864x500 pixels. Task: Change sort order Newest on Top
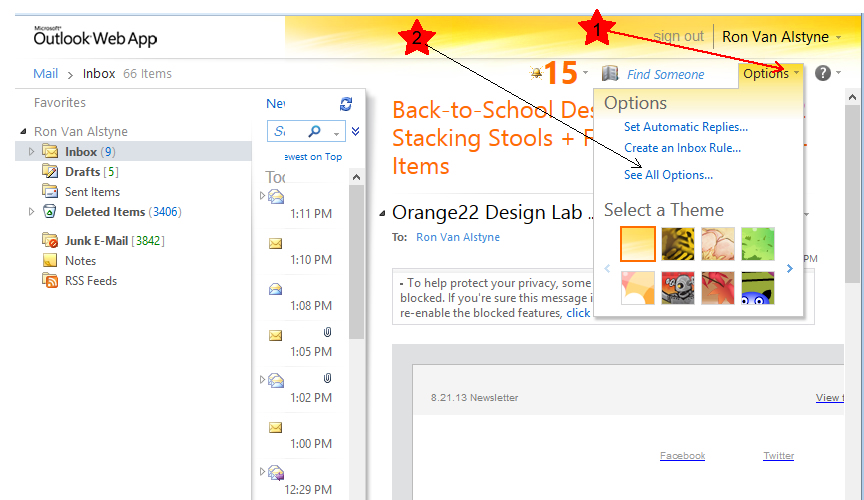click(313, 157)
